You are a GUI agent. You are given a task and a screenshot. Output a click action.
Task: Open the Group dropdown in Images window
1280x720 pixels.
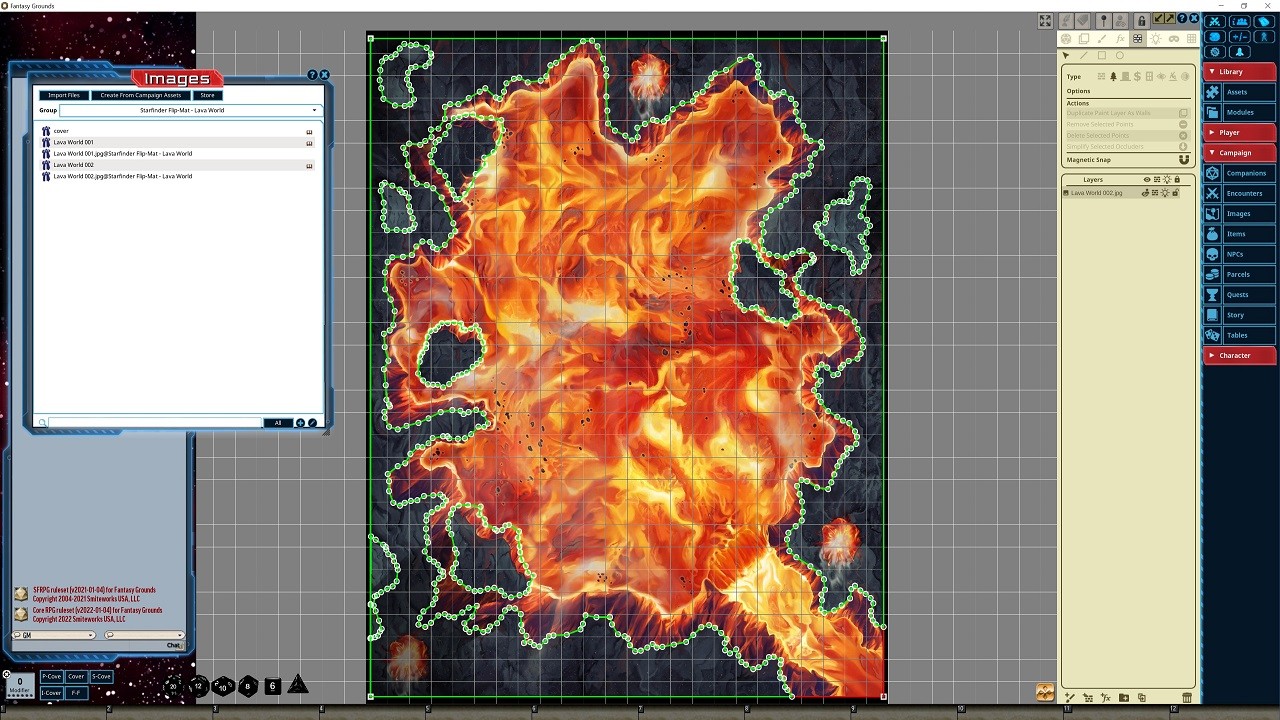coord(189,110)
